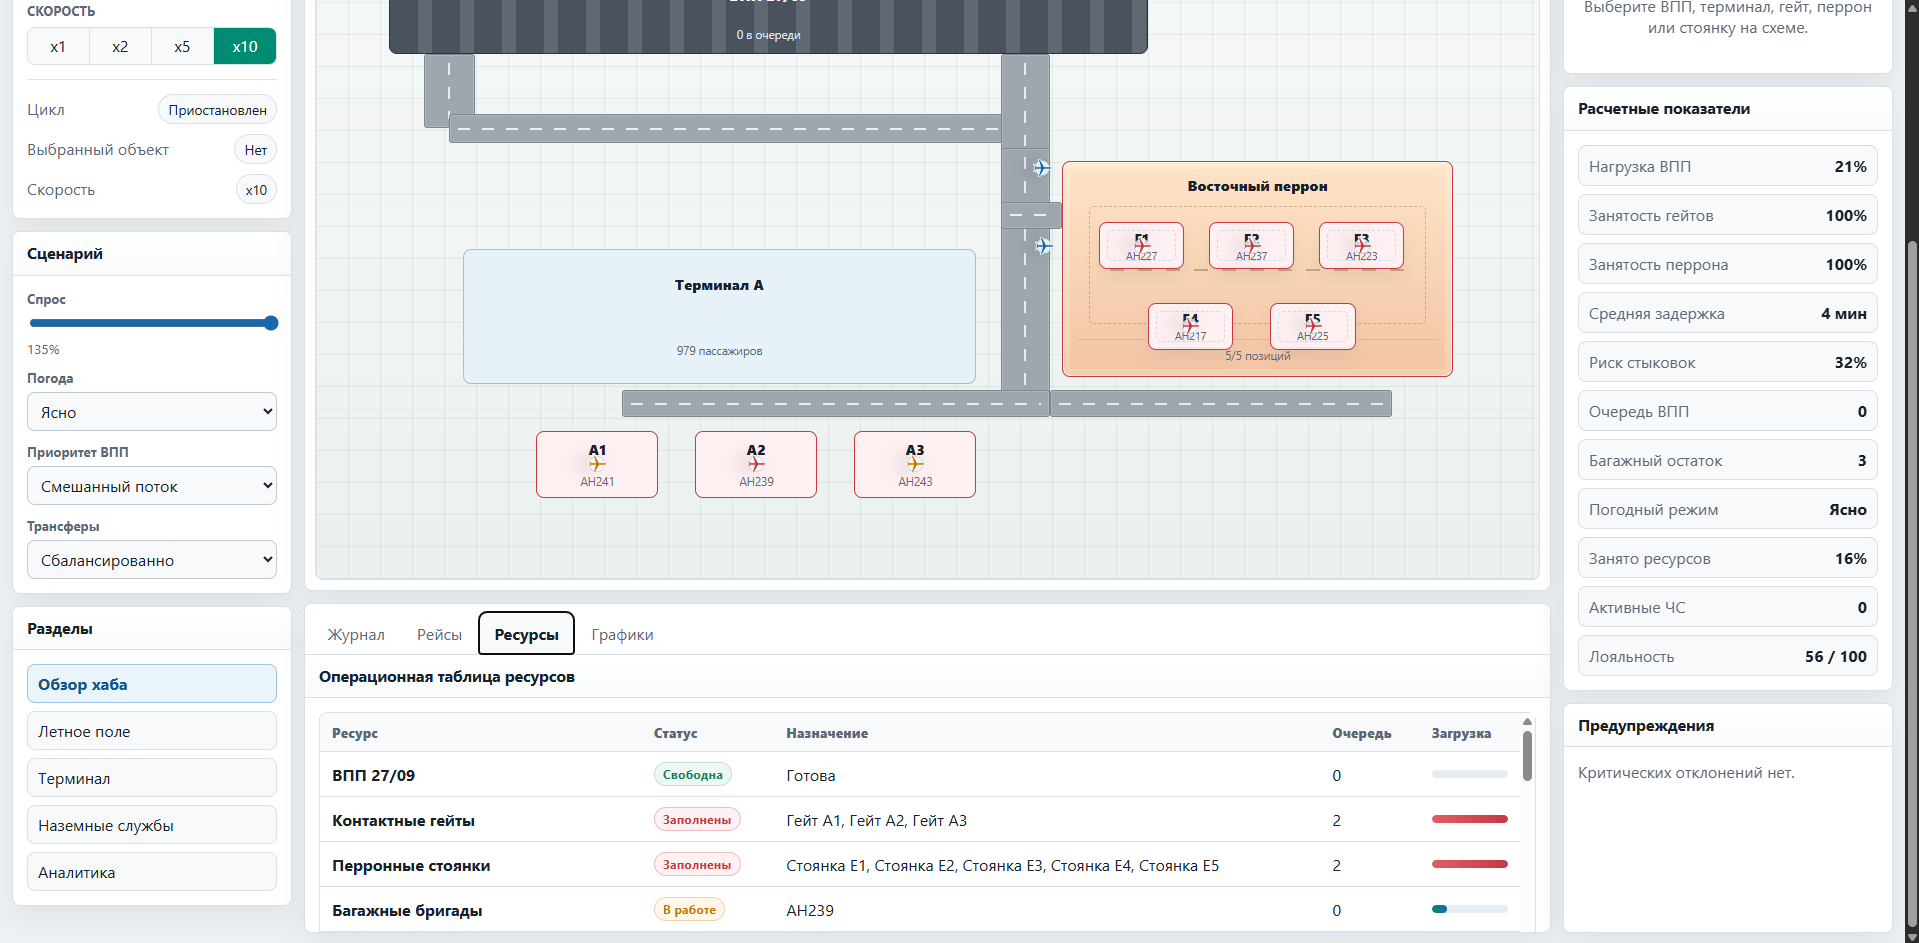Click the resources table scrollbar
Screen dimensions: 1919x943
[1527, 755]
